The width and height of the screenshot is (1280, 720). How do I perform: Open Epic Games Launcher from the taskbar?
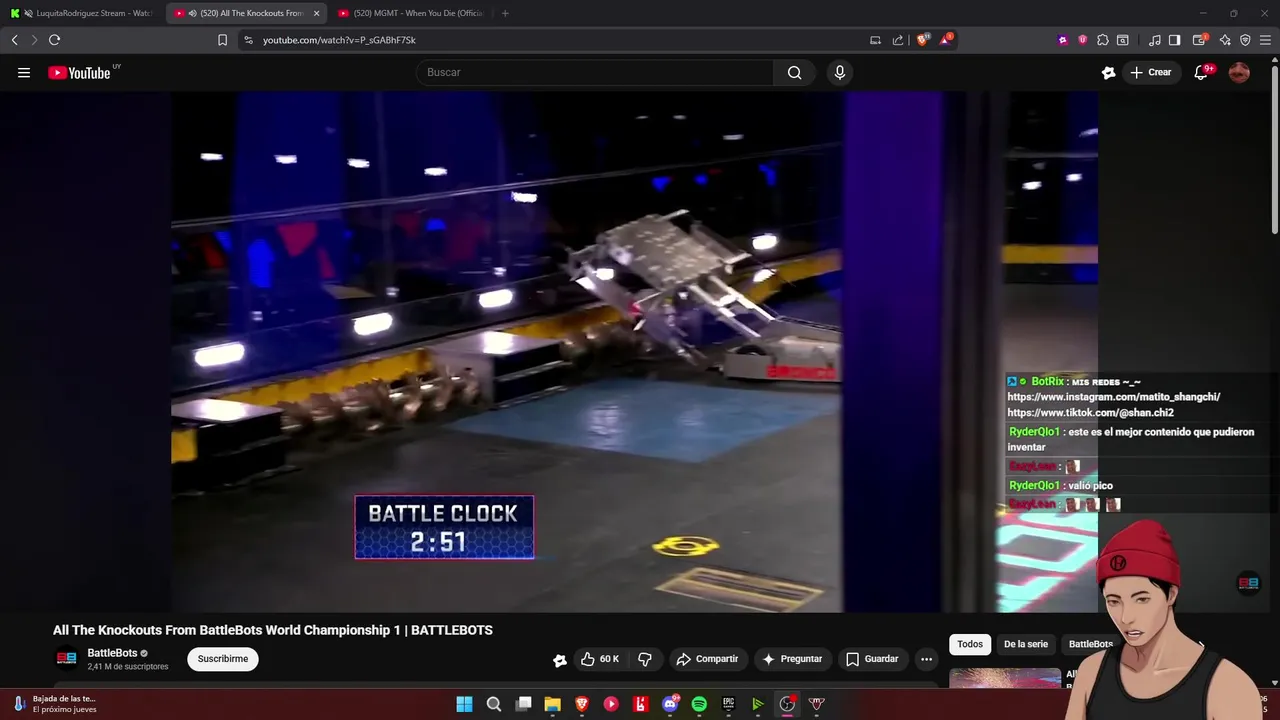click(728, 704)
